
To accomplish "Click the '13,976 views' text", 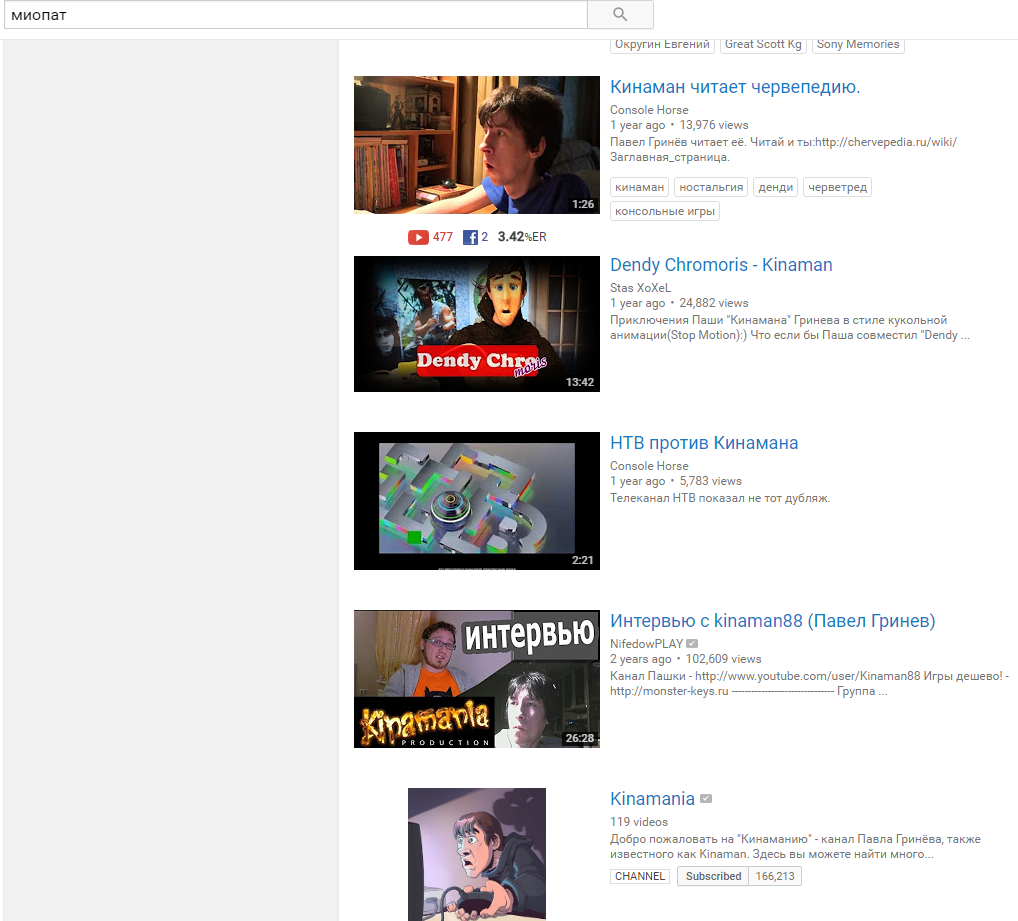I will pos(714,125).
